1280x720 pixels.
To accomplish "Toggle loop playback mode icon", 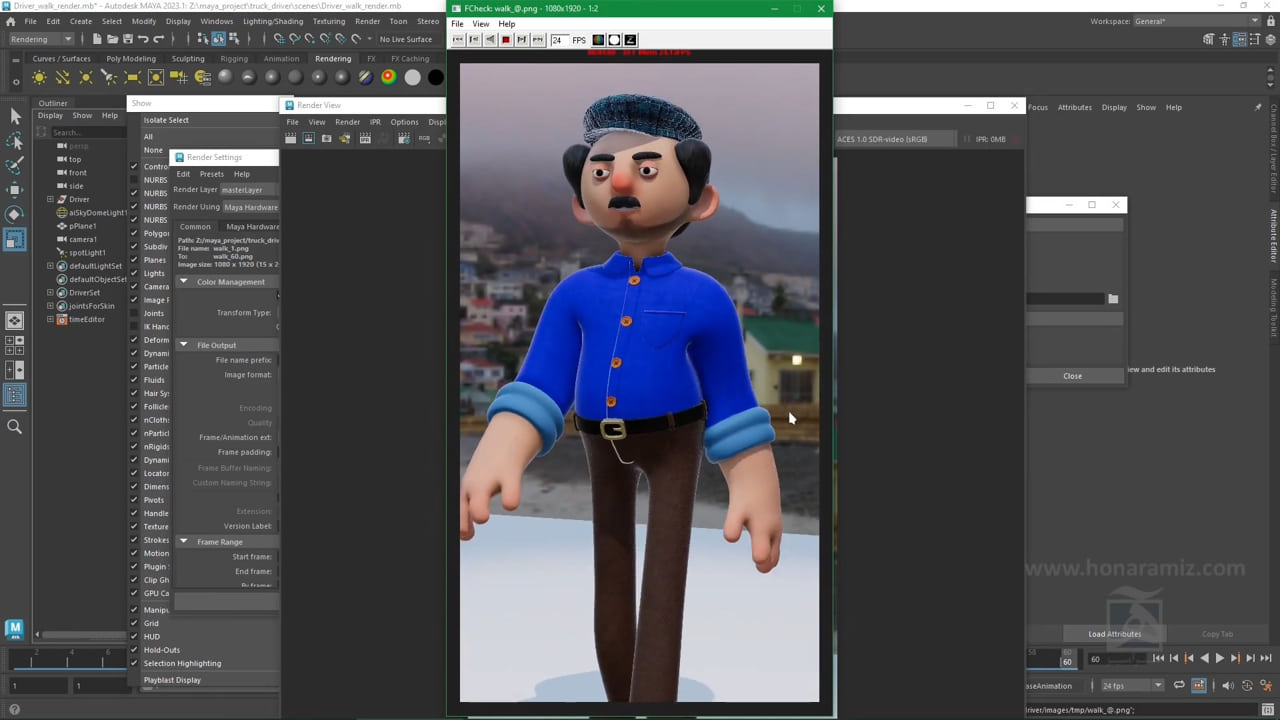I will pos(1179,686).
